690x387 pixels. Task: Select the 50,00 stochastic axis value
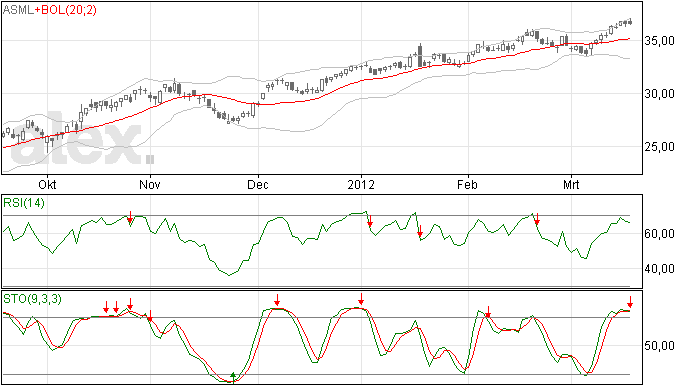coord(659,346)
